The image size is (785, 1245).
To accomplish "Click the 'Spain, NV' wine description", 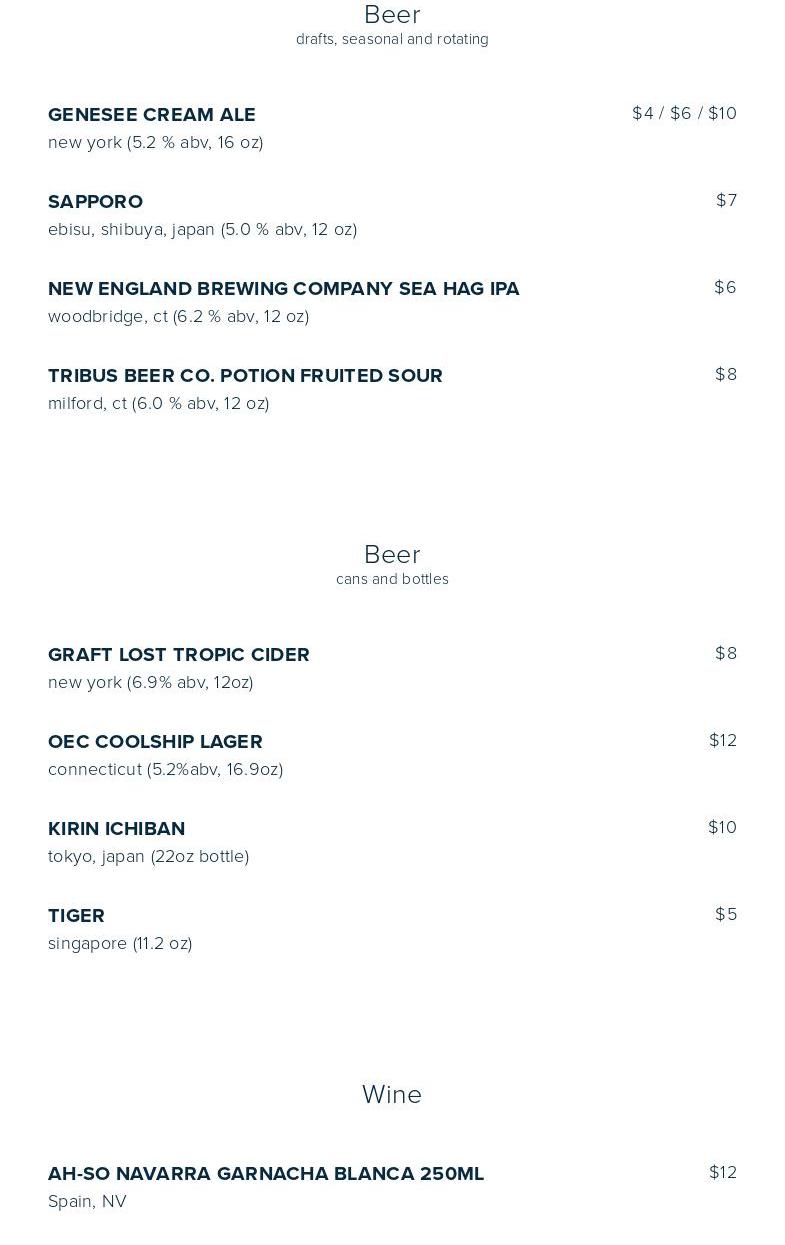I will point(87,1202).
